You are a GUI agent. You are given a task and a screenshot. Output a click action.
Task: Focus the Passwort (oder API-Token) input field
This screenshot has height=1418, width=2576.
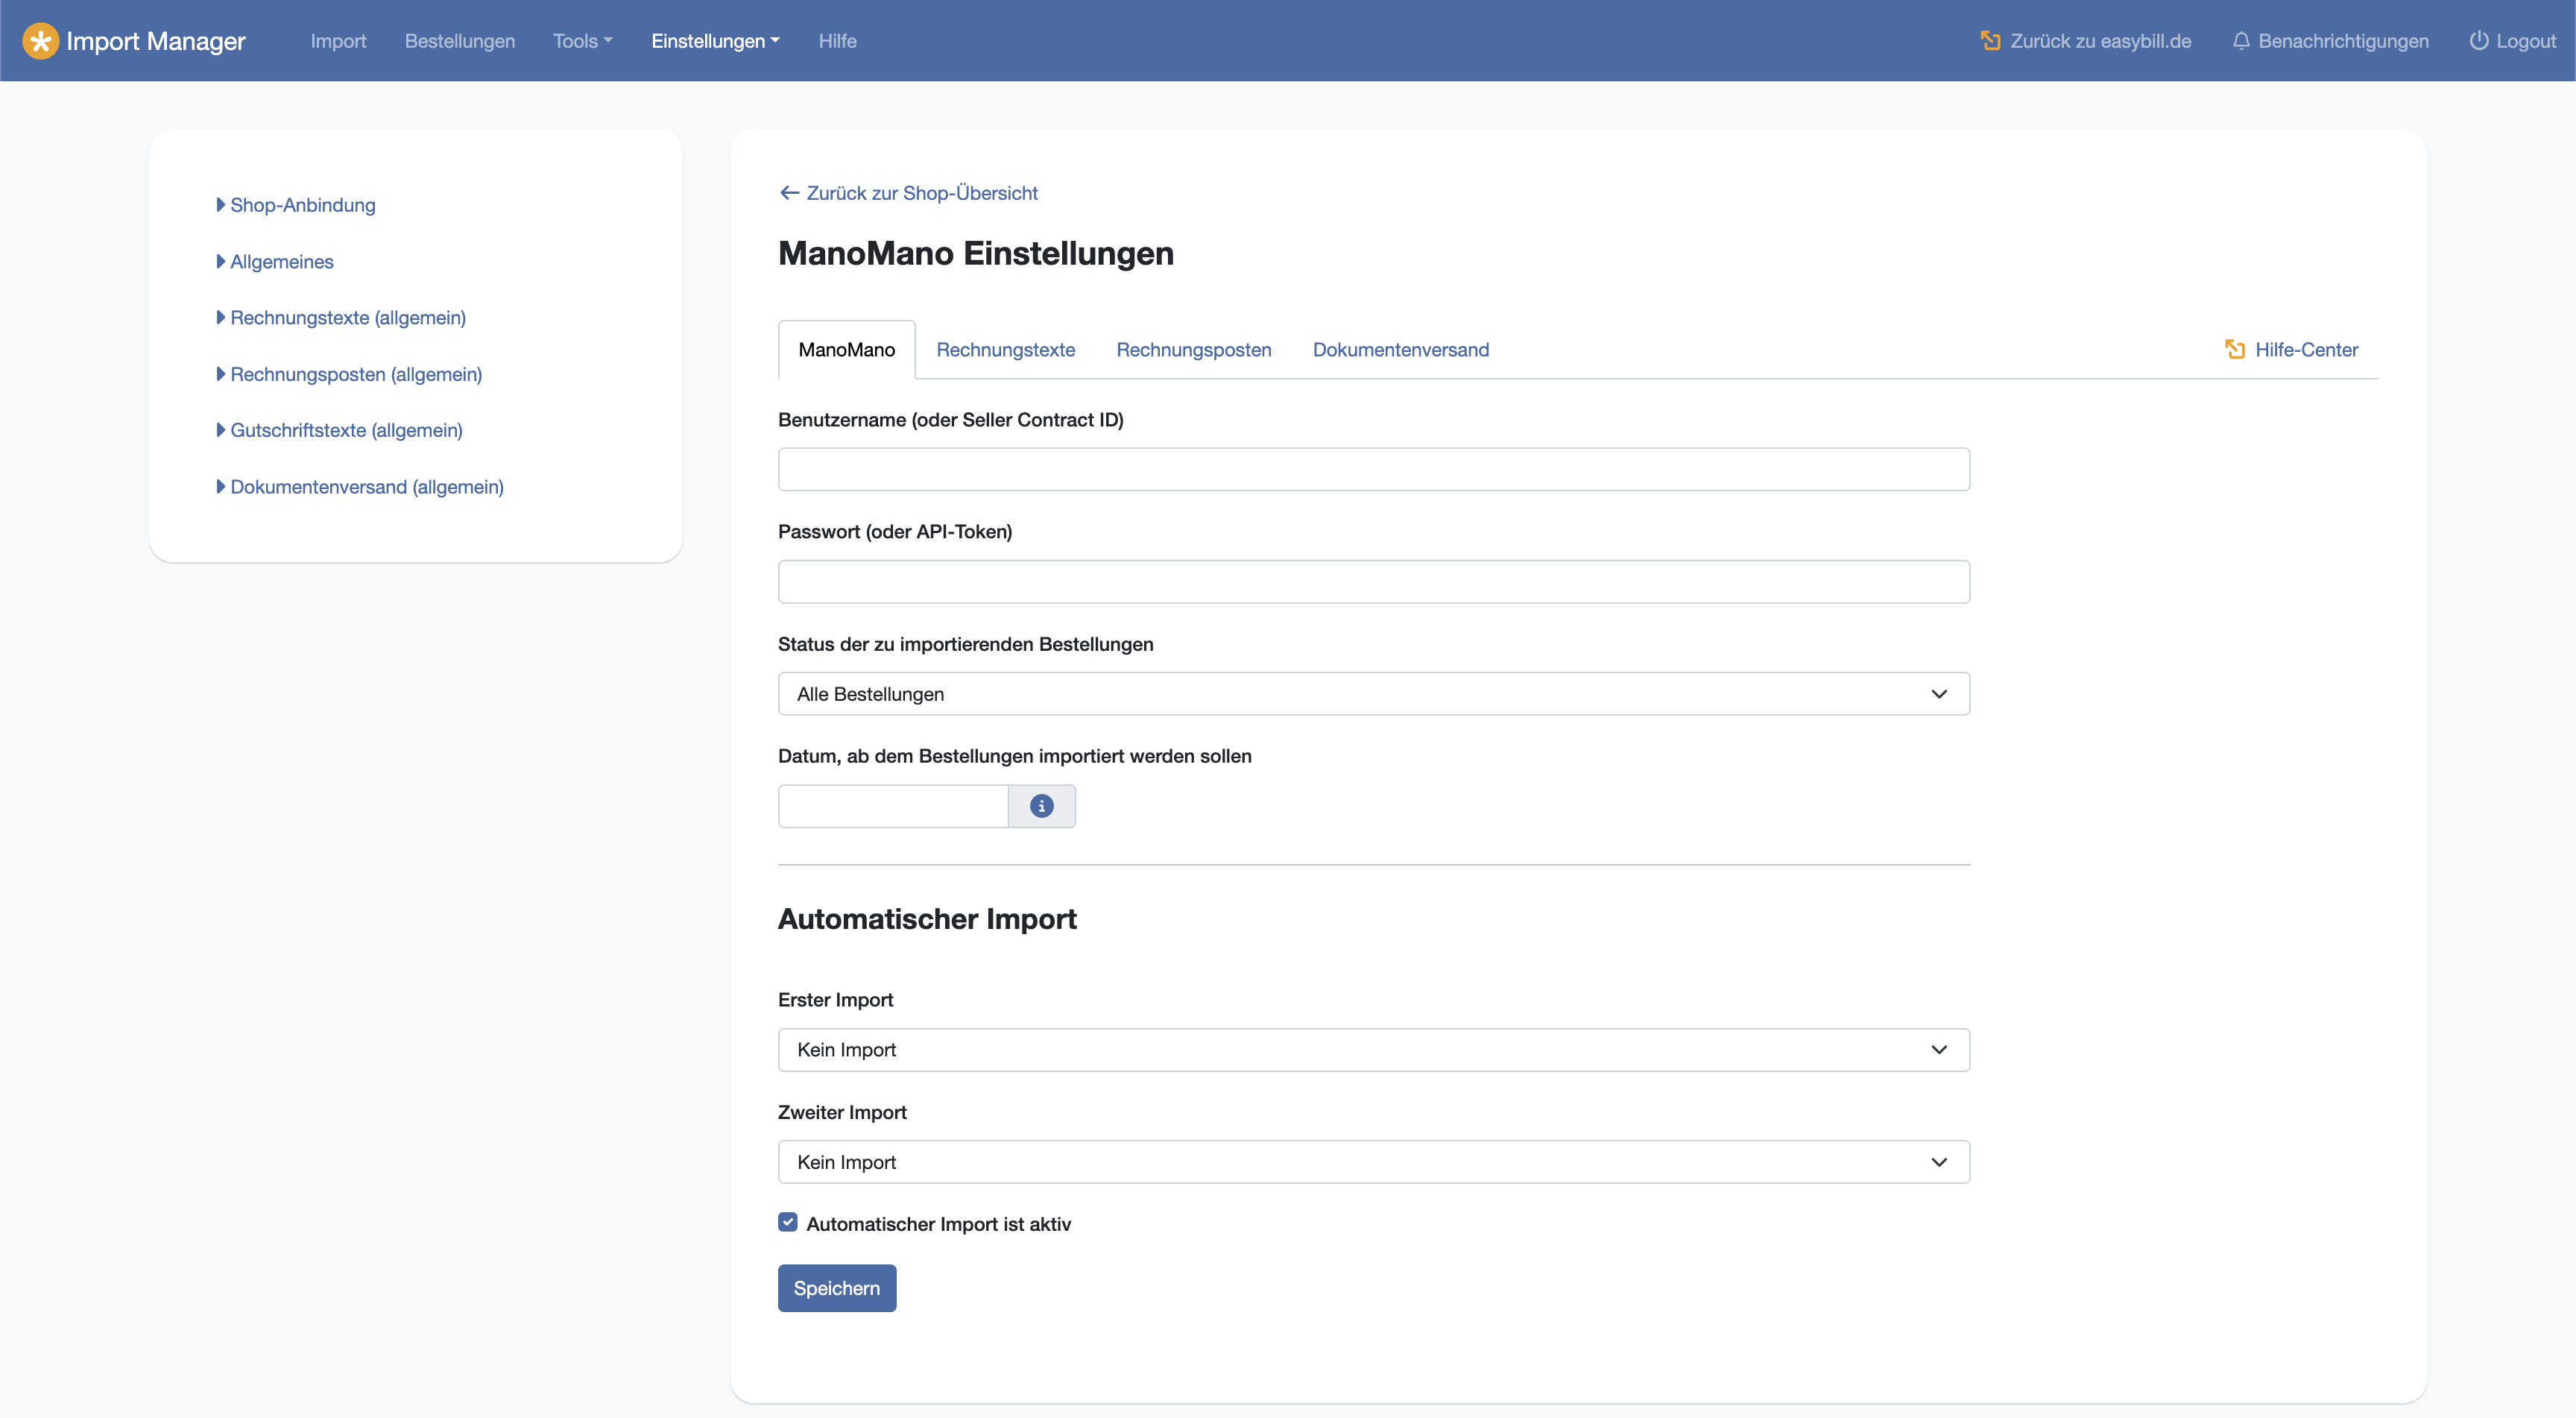click(x=1373, y=582)
